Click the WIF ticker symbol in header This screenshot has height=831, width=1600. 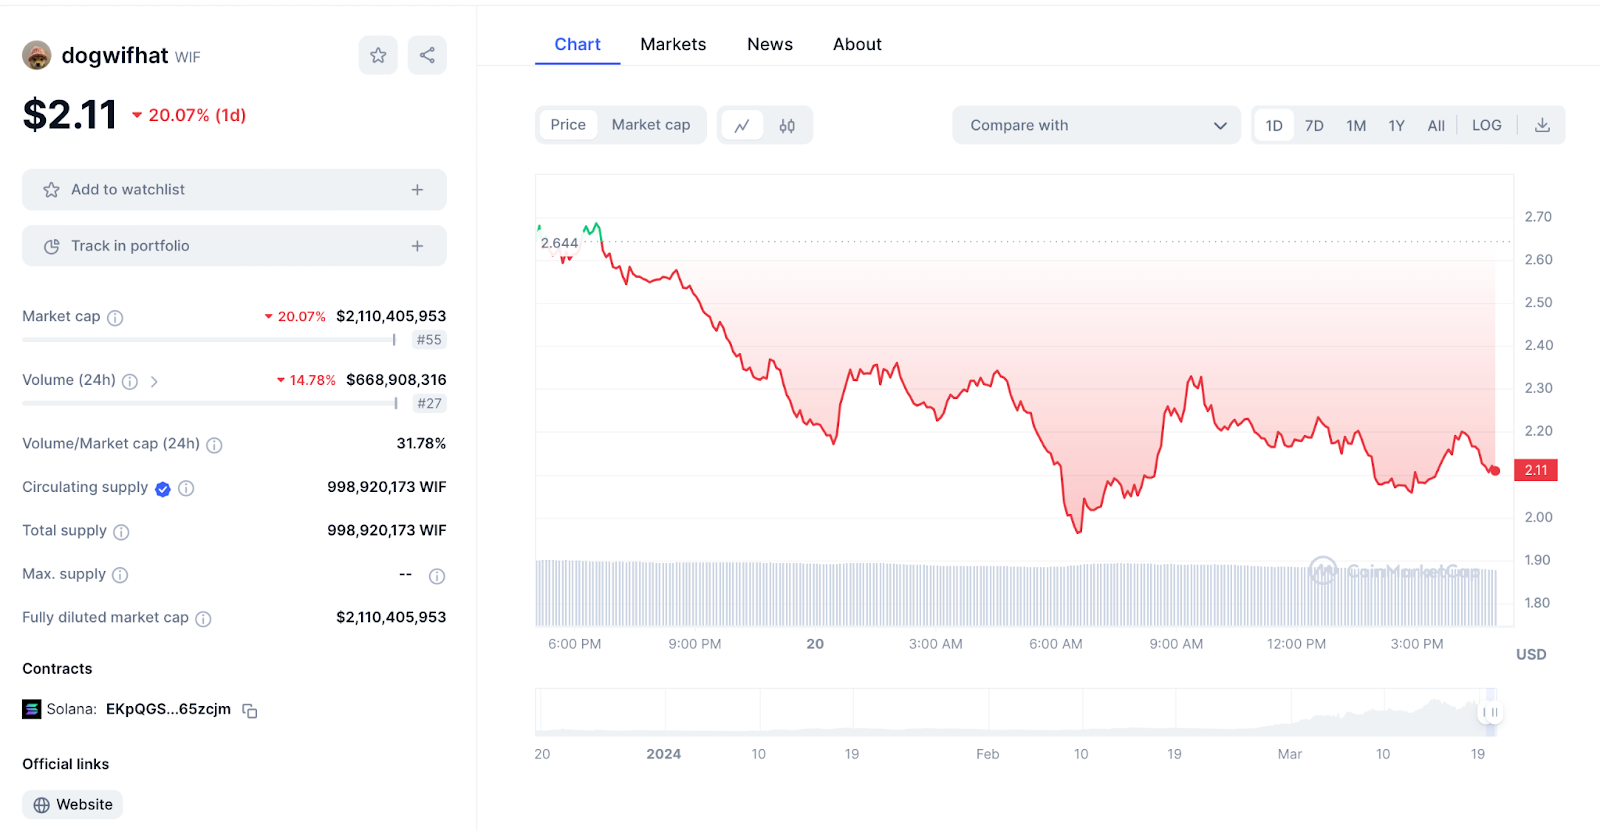pos(188,57)
